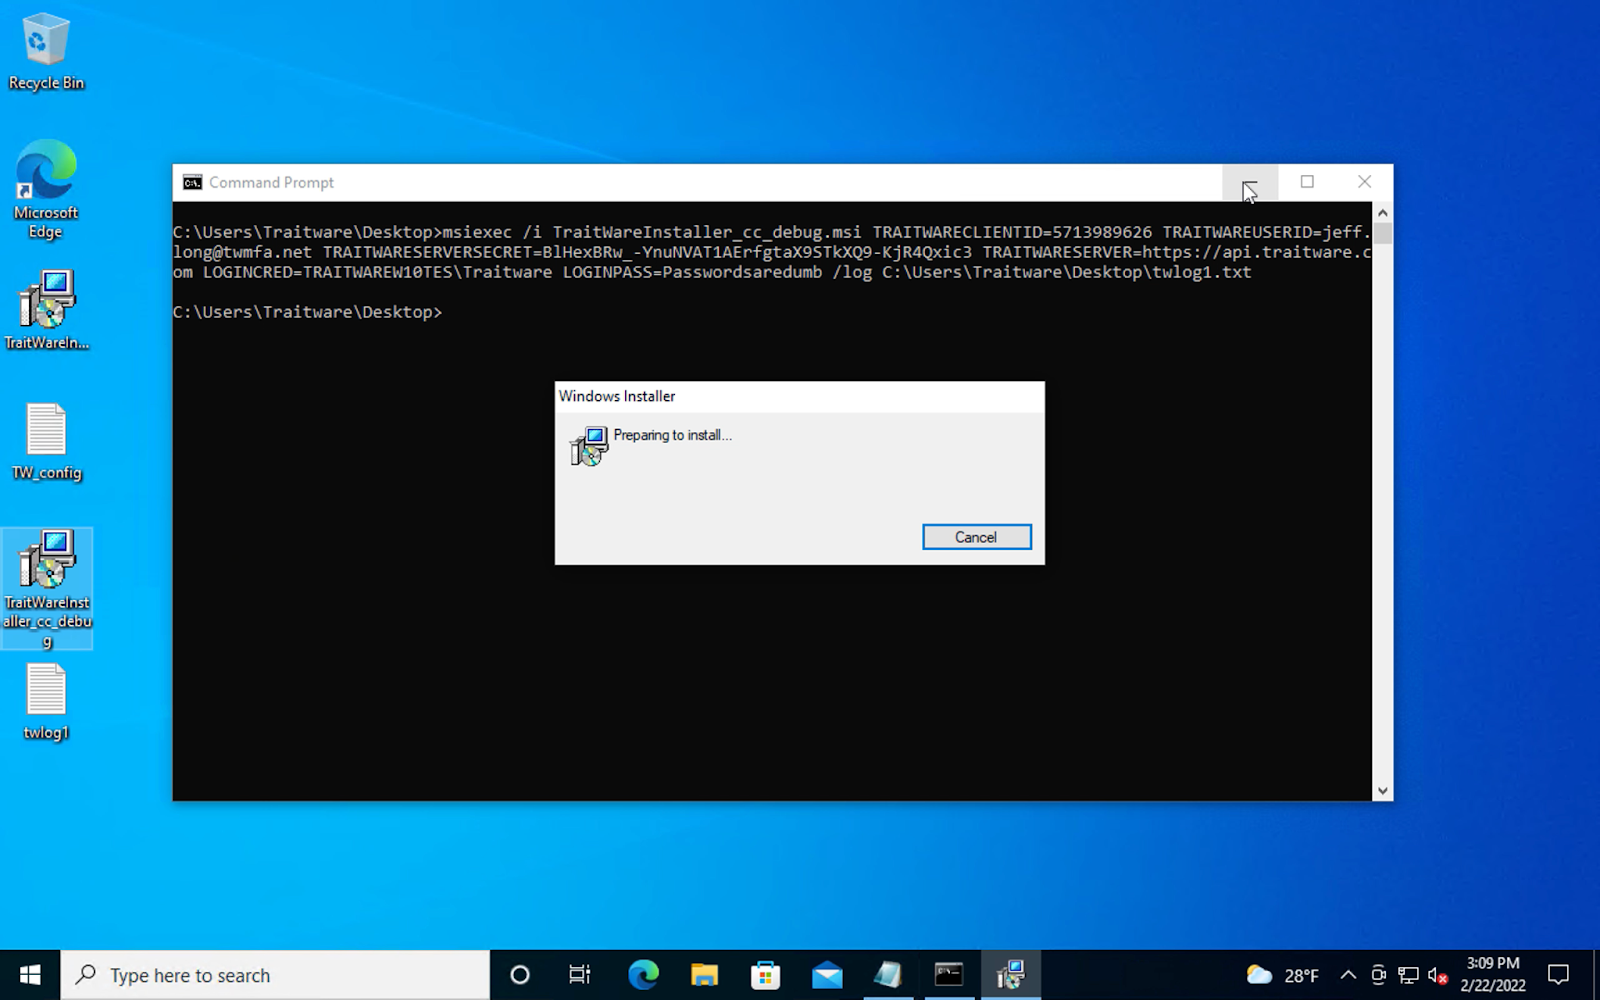1600x1000 pixels.
Task: Open the weather widget showing 28°F
Action: pos(1283,975)
